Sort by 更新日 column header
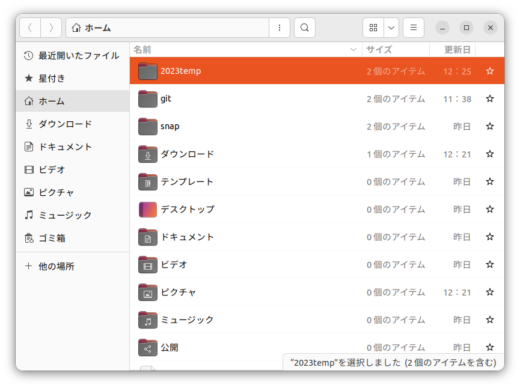 coord(453,50)
